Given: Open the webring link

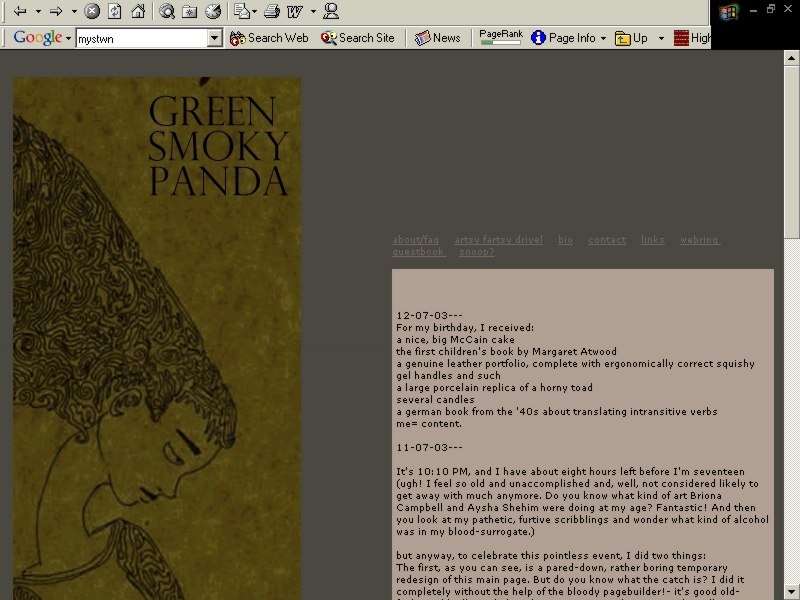Looking at the screenshot, I should click(x=699, y=240).
